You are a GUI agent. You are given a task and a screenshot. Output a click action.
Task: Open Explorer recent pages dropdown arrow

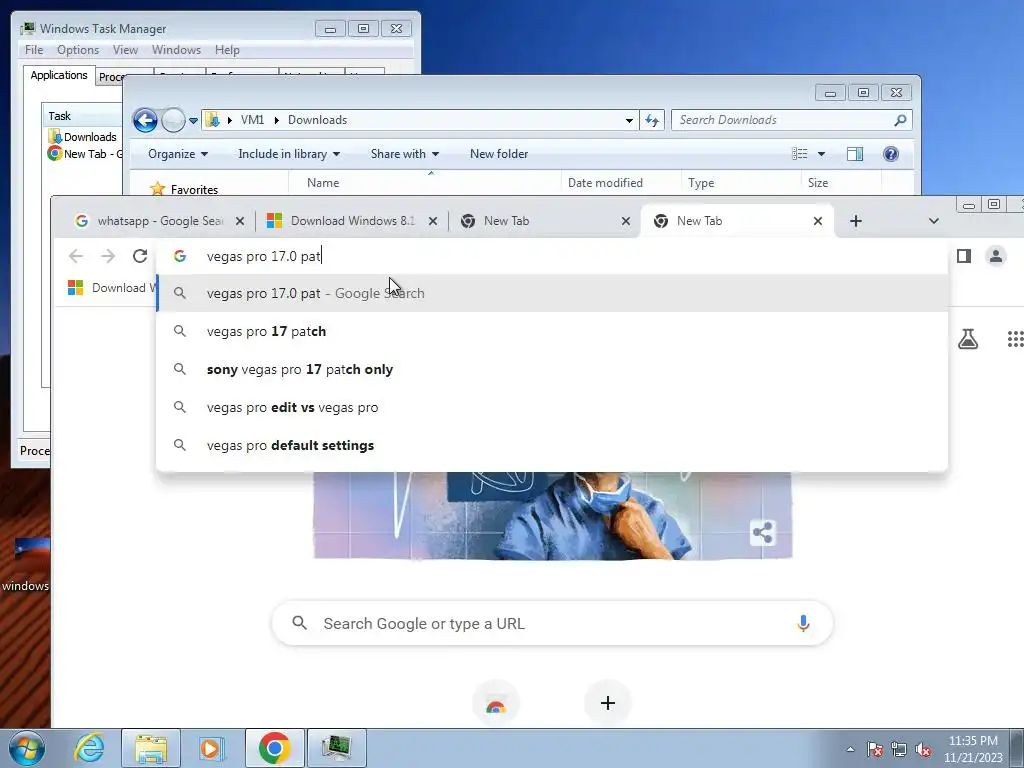[x=193, y=121]
